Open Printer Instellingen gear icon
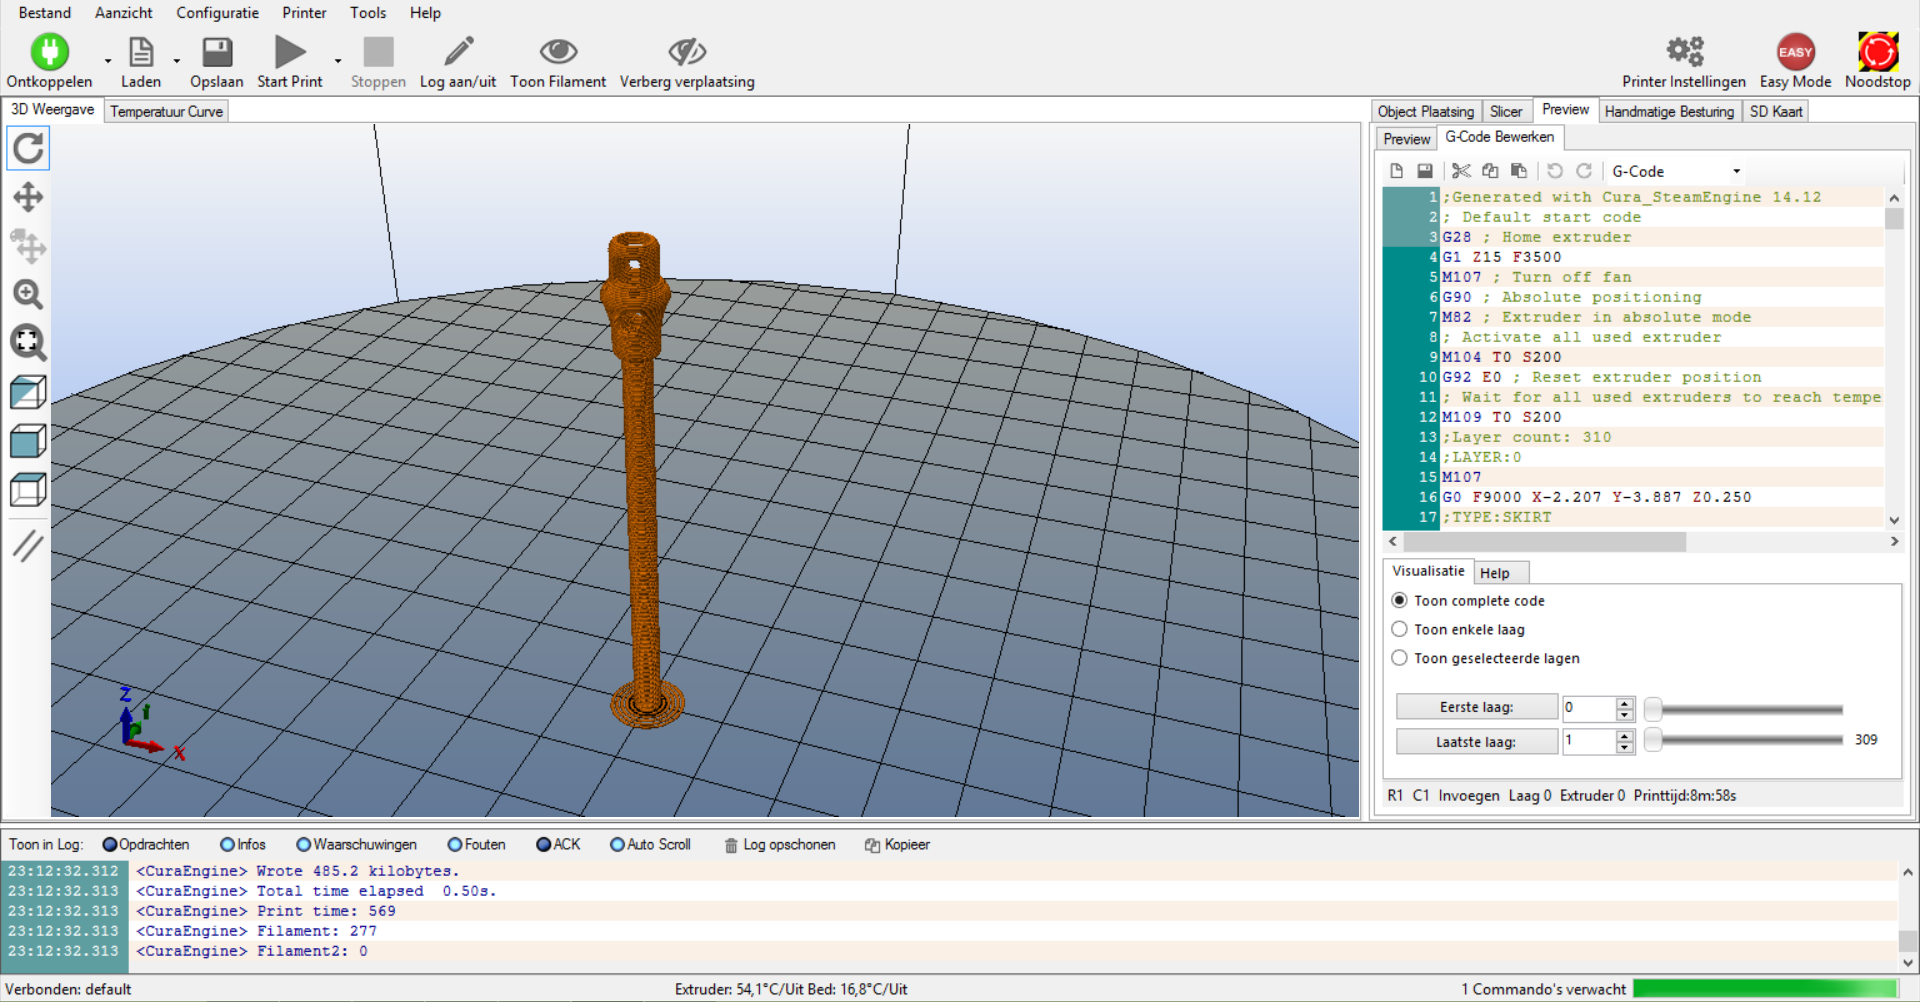The height and width of the screenshot is (1002, 1920). tap(1684, 52)
